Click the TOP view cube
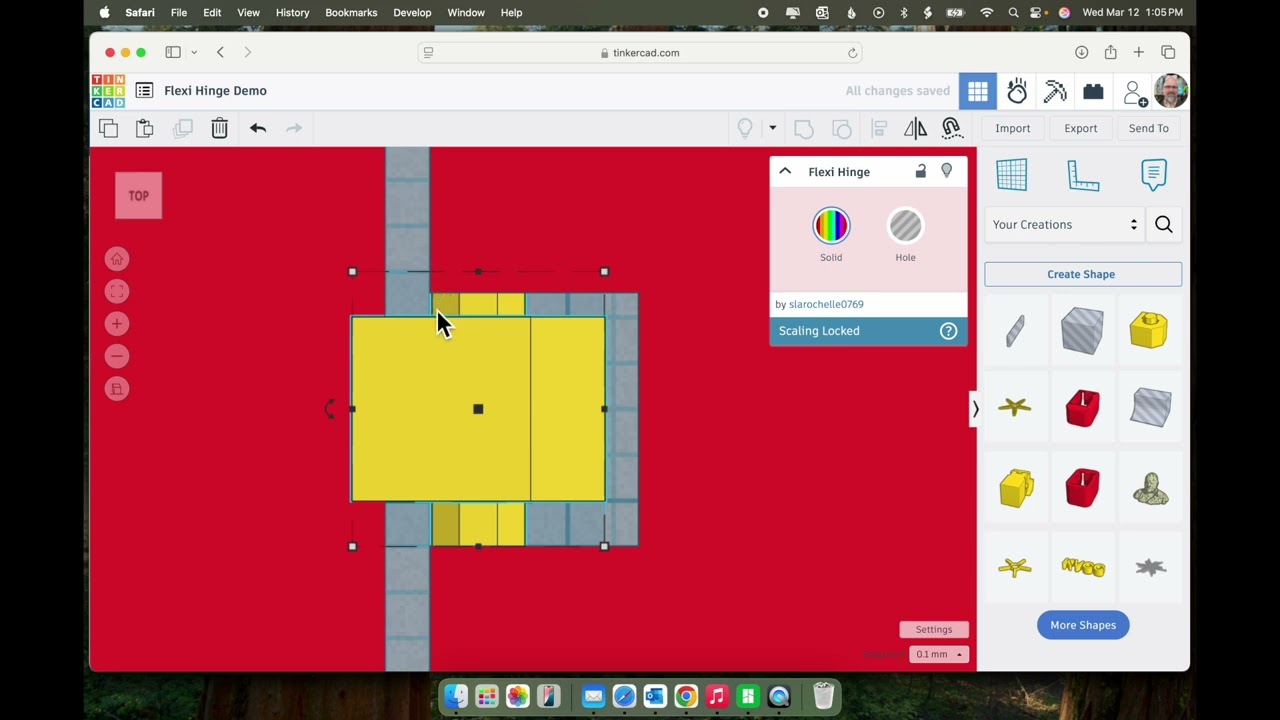This screenshot has height=720, width=1280. pos(138,195)
